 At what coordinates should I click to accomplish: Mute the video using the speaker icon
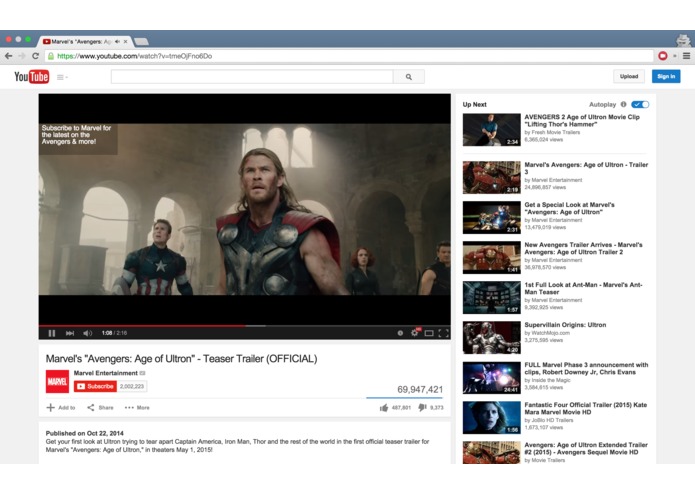click(88, 333)
